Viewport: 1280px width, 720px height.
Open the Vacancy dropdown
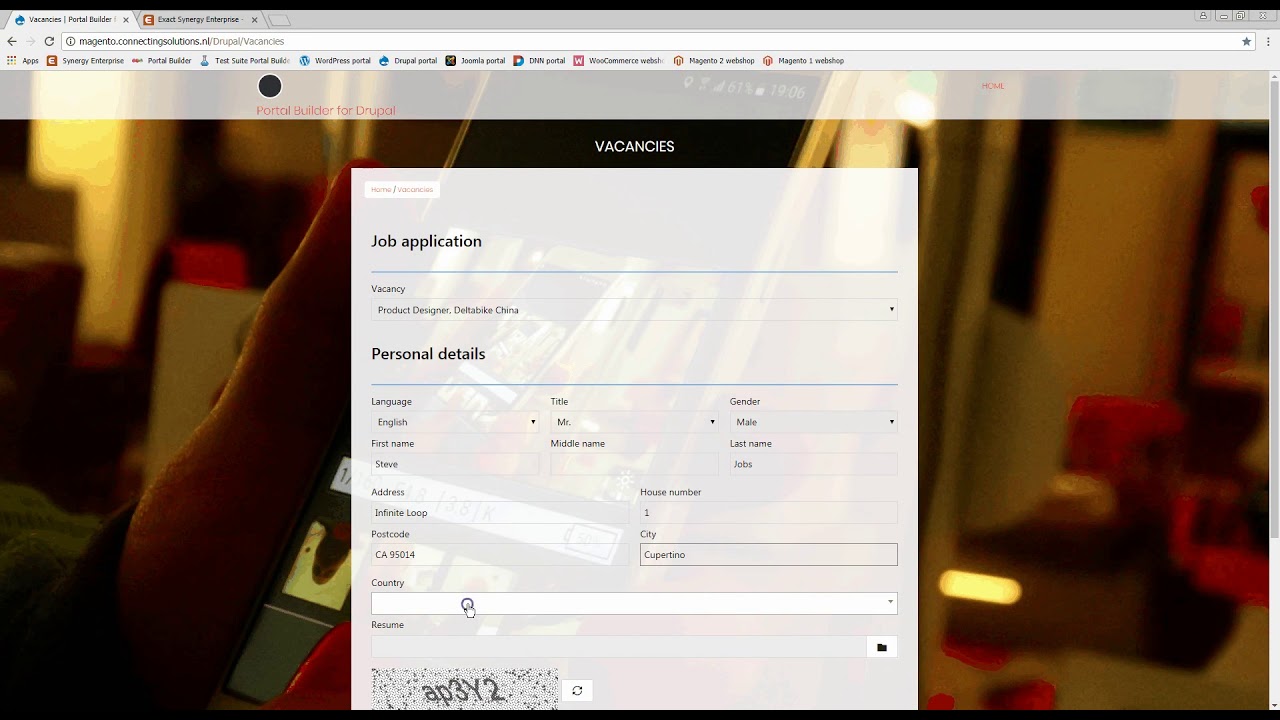[x=634, y=310]
